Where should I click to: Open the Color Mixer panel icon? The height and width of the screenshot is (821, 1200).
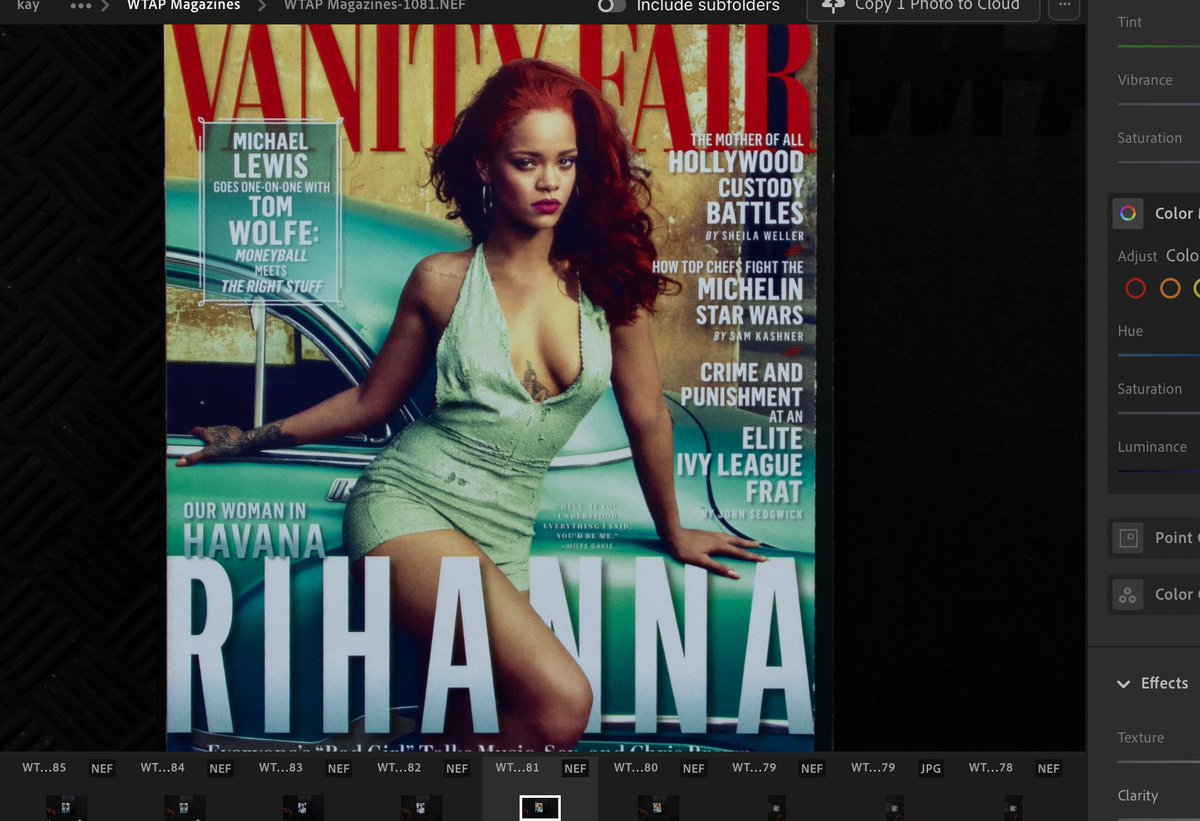pos(1128,213)
